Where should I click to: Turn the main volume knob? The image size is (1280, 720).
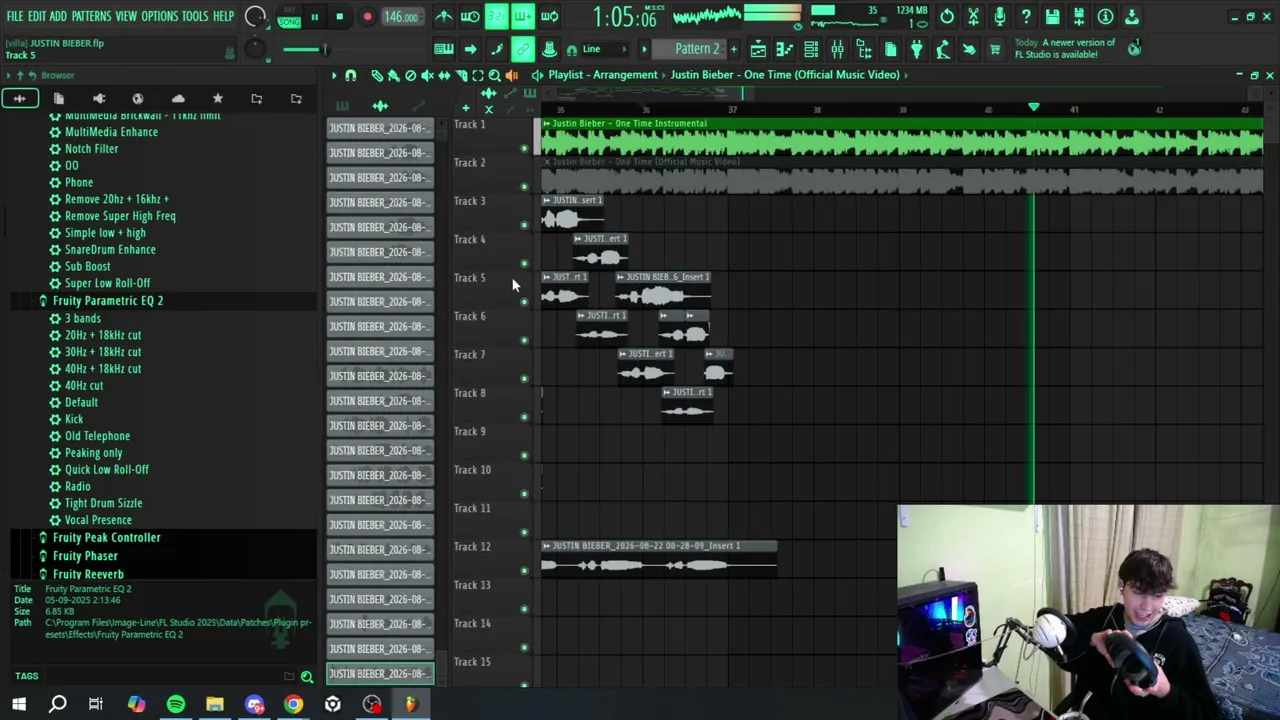(x=256, y=17)
